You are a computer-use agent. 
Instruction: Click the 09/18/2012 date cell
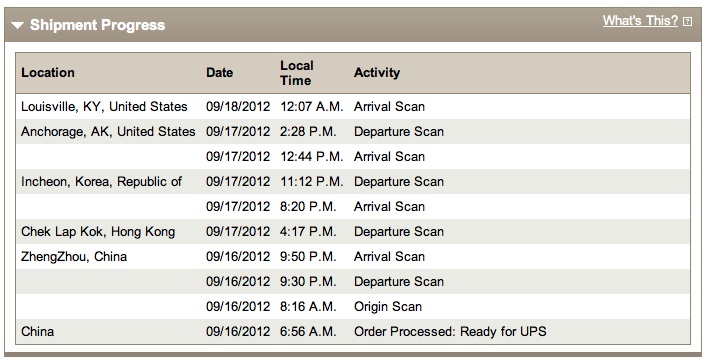click(238, 107)
